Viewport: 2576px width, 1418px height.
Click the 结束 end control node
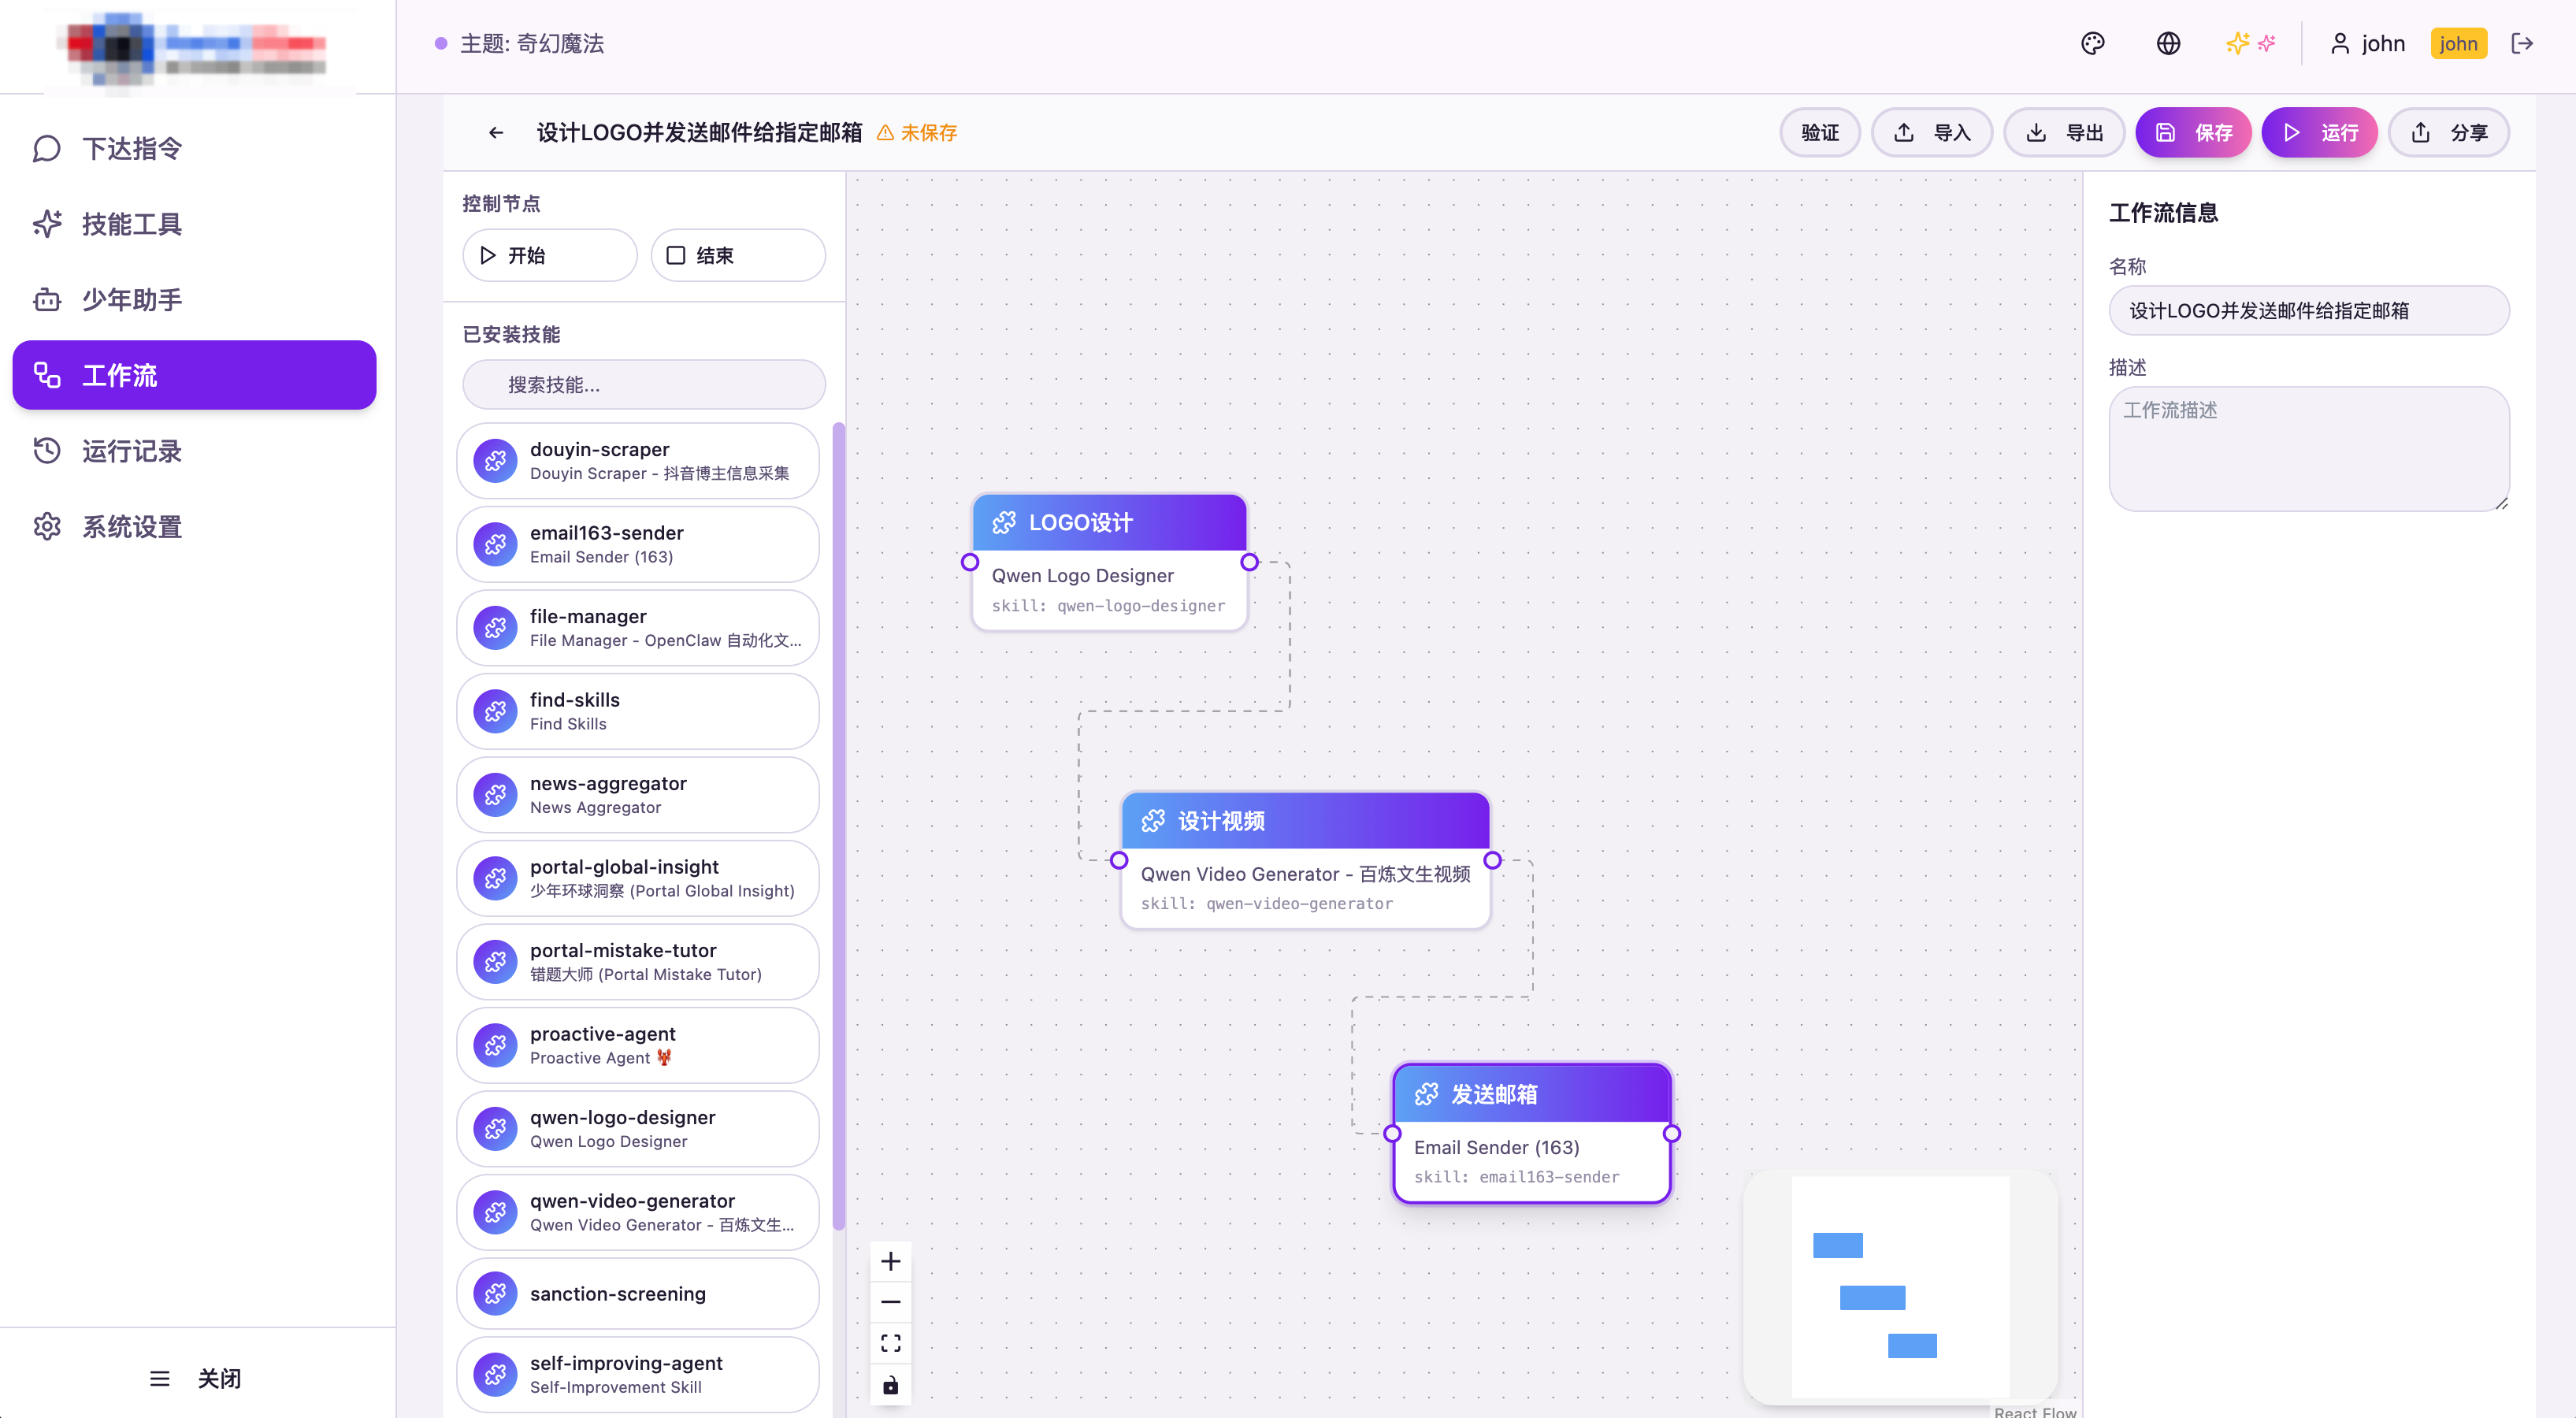(x=737, y=255)
